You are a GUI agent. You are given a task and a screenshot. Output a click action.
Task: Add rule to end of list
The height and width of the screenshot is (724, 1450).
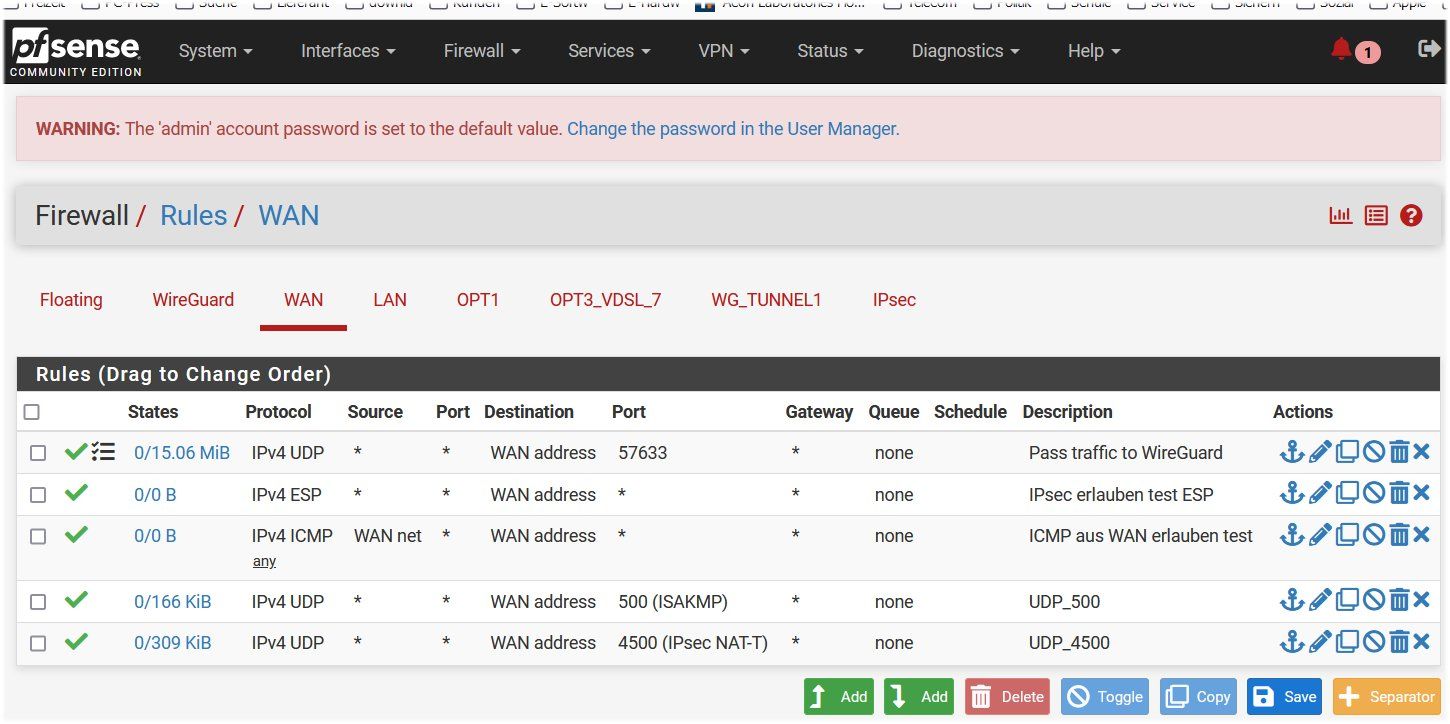919,696
